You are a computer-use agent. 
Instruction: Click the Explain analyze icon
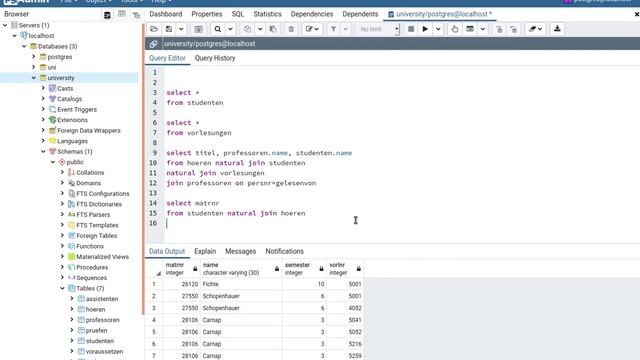tap(470, 29)
